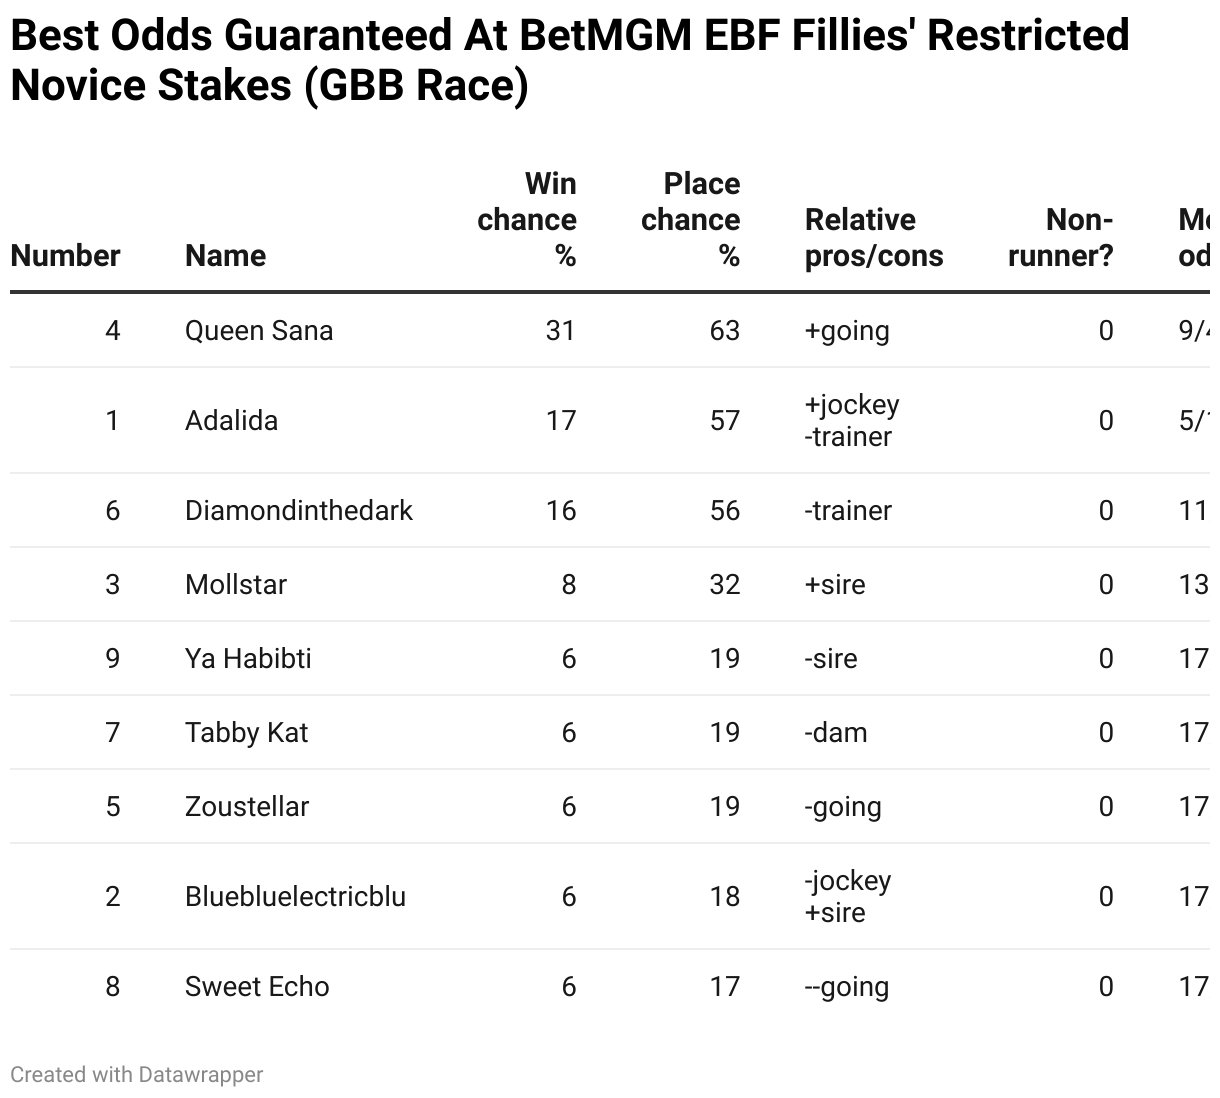Screen dimensions: 1220x1098
Task: Select the Adalida name cell
Action: point(231,421)
